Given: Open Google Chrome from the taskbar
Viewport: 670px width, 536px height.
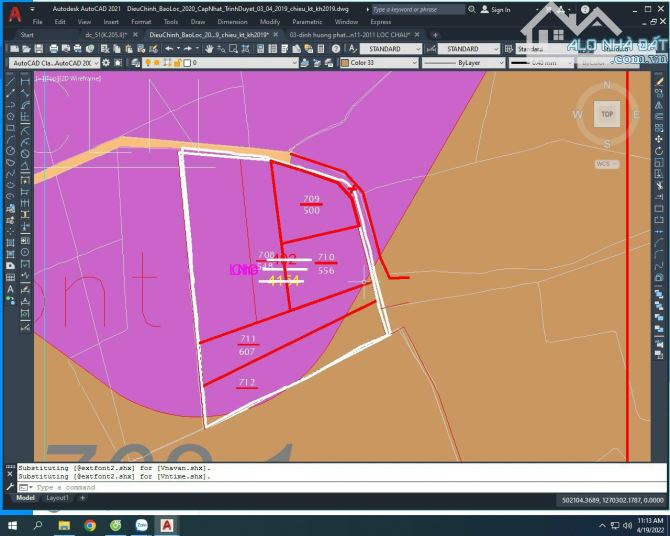Looking at the screenshot, I should pyautogui.click(x=90, y=524).
